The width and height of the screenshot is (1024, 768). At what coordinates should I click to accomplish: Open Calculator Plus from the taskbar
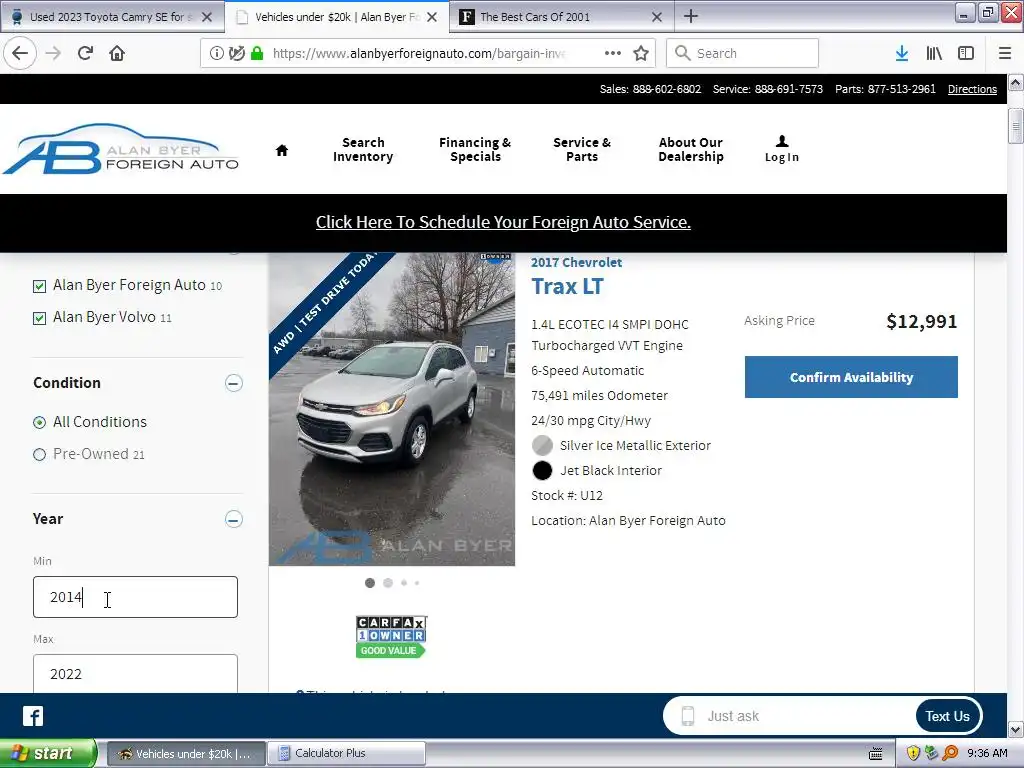coord(346,754)
